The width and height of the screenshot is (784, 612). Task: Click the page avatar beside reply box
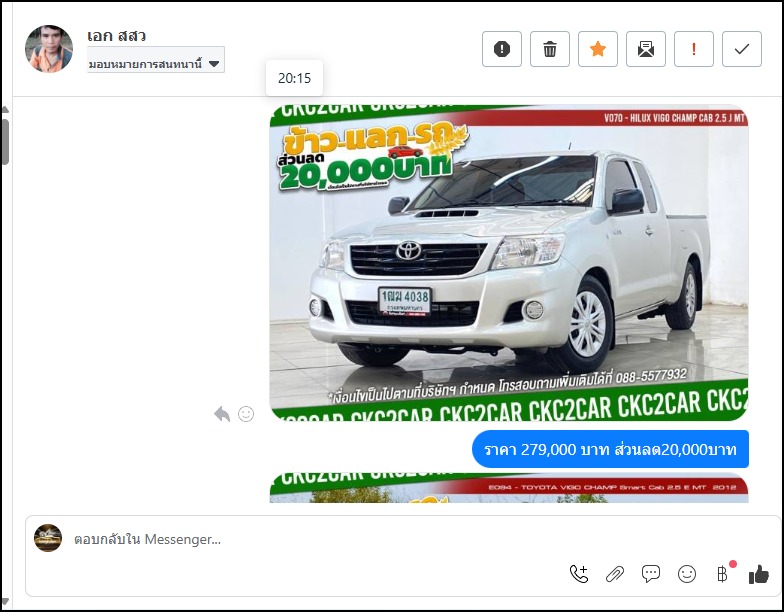[48, 538]
